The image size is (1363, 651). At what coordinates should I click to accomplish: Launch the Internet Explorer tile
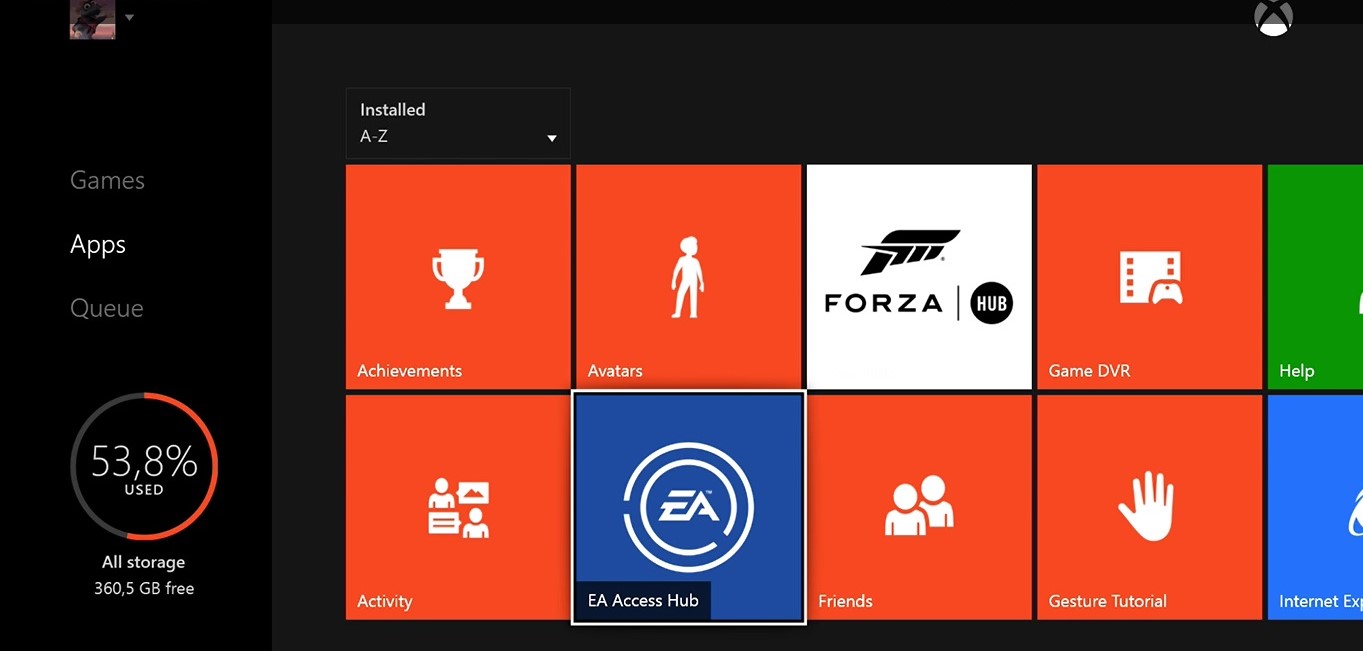coord(1315,507)
